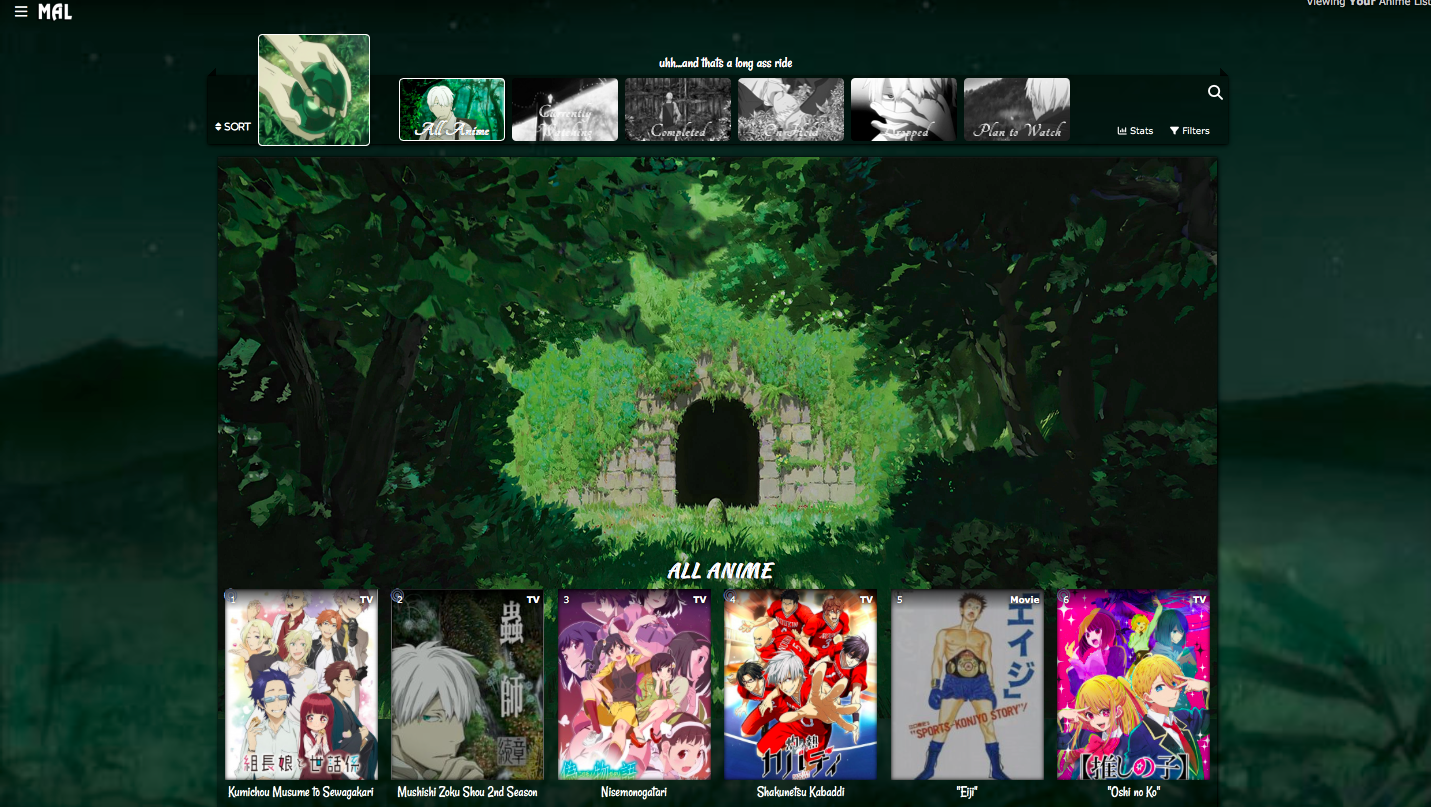Screen dimensions: 1431x807
Task: Open the Nisemonogatari cover image
Action: point(634,685)
